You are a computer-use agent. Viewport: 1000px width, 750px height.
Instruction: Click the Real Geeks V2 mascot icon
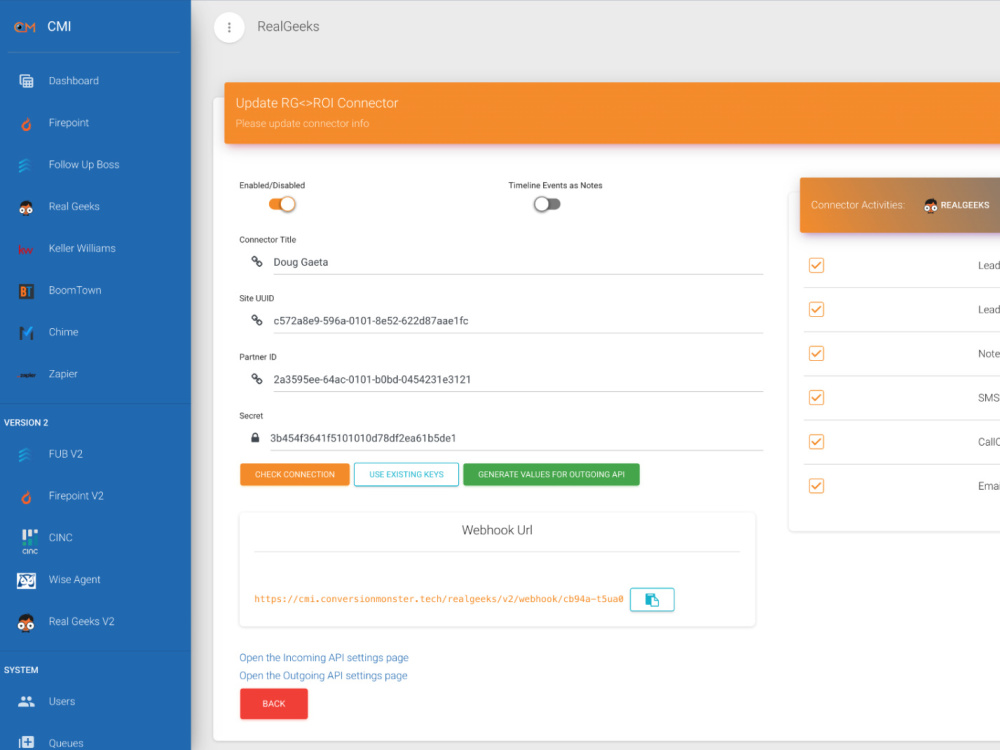click(26, 622)
